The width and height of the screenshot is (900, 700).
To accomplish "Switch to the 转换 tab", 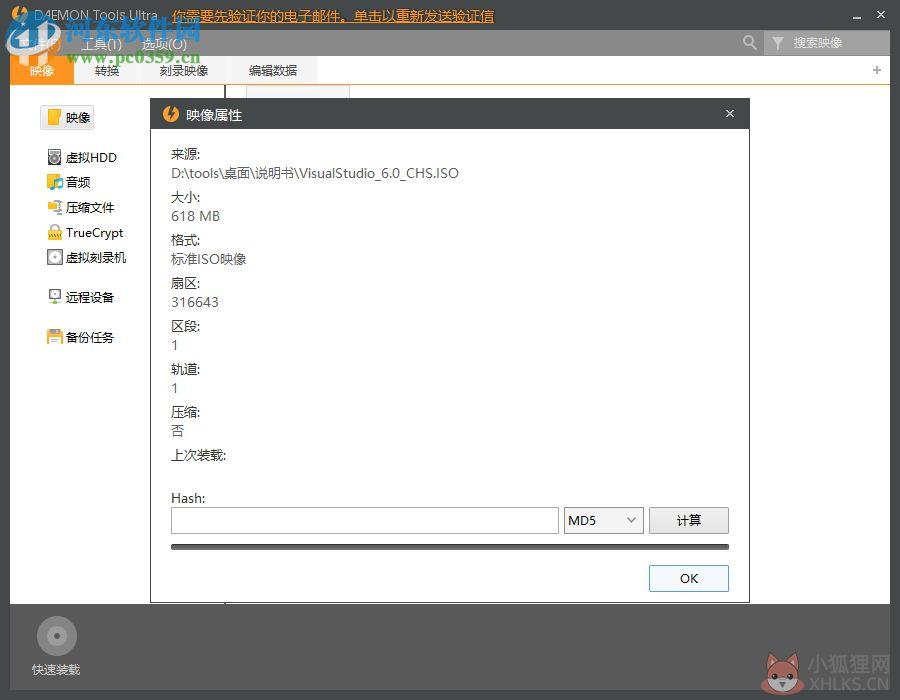I will 107,71.
